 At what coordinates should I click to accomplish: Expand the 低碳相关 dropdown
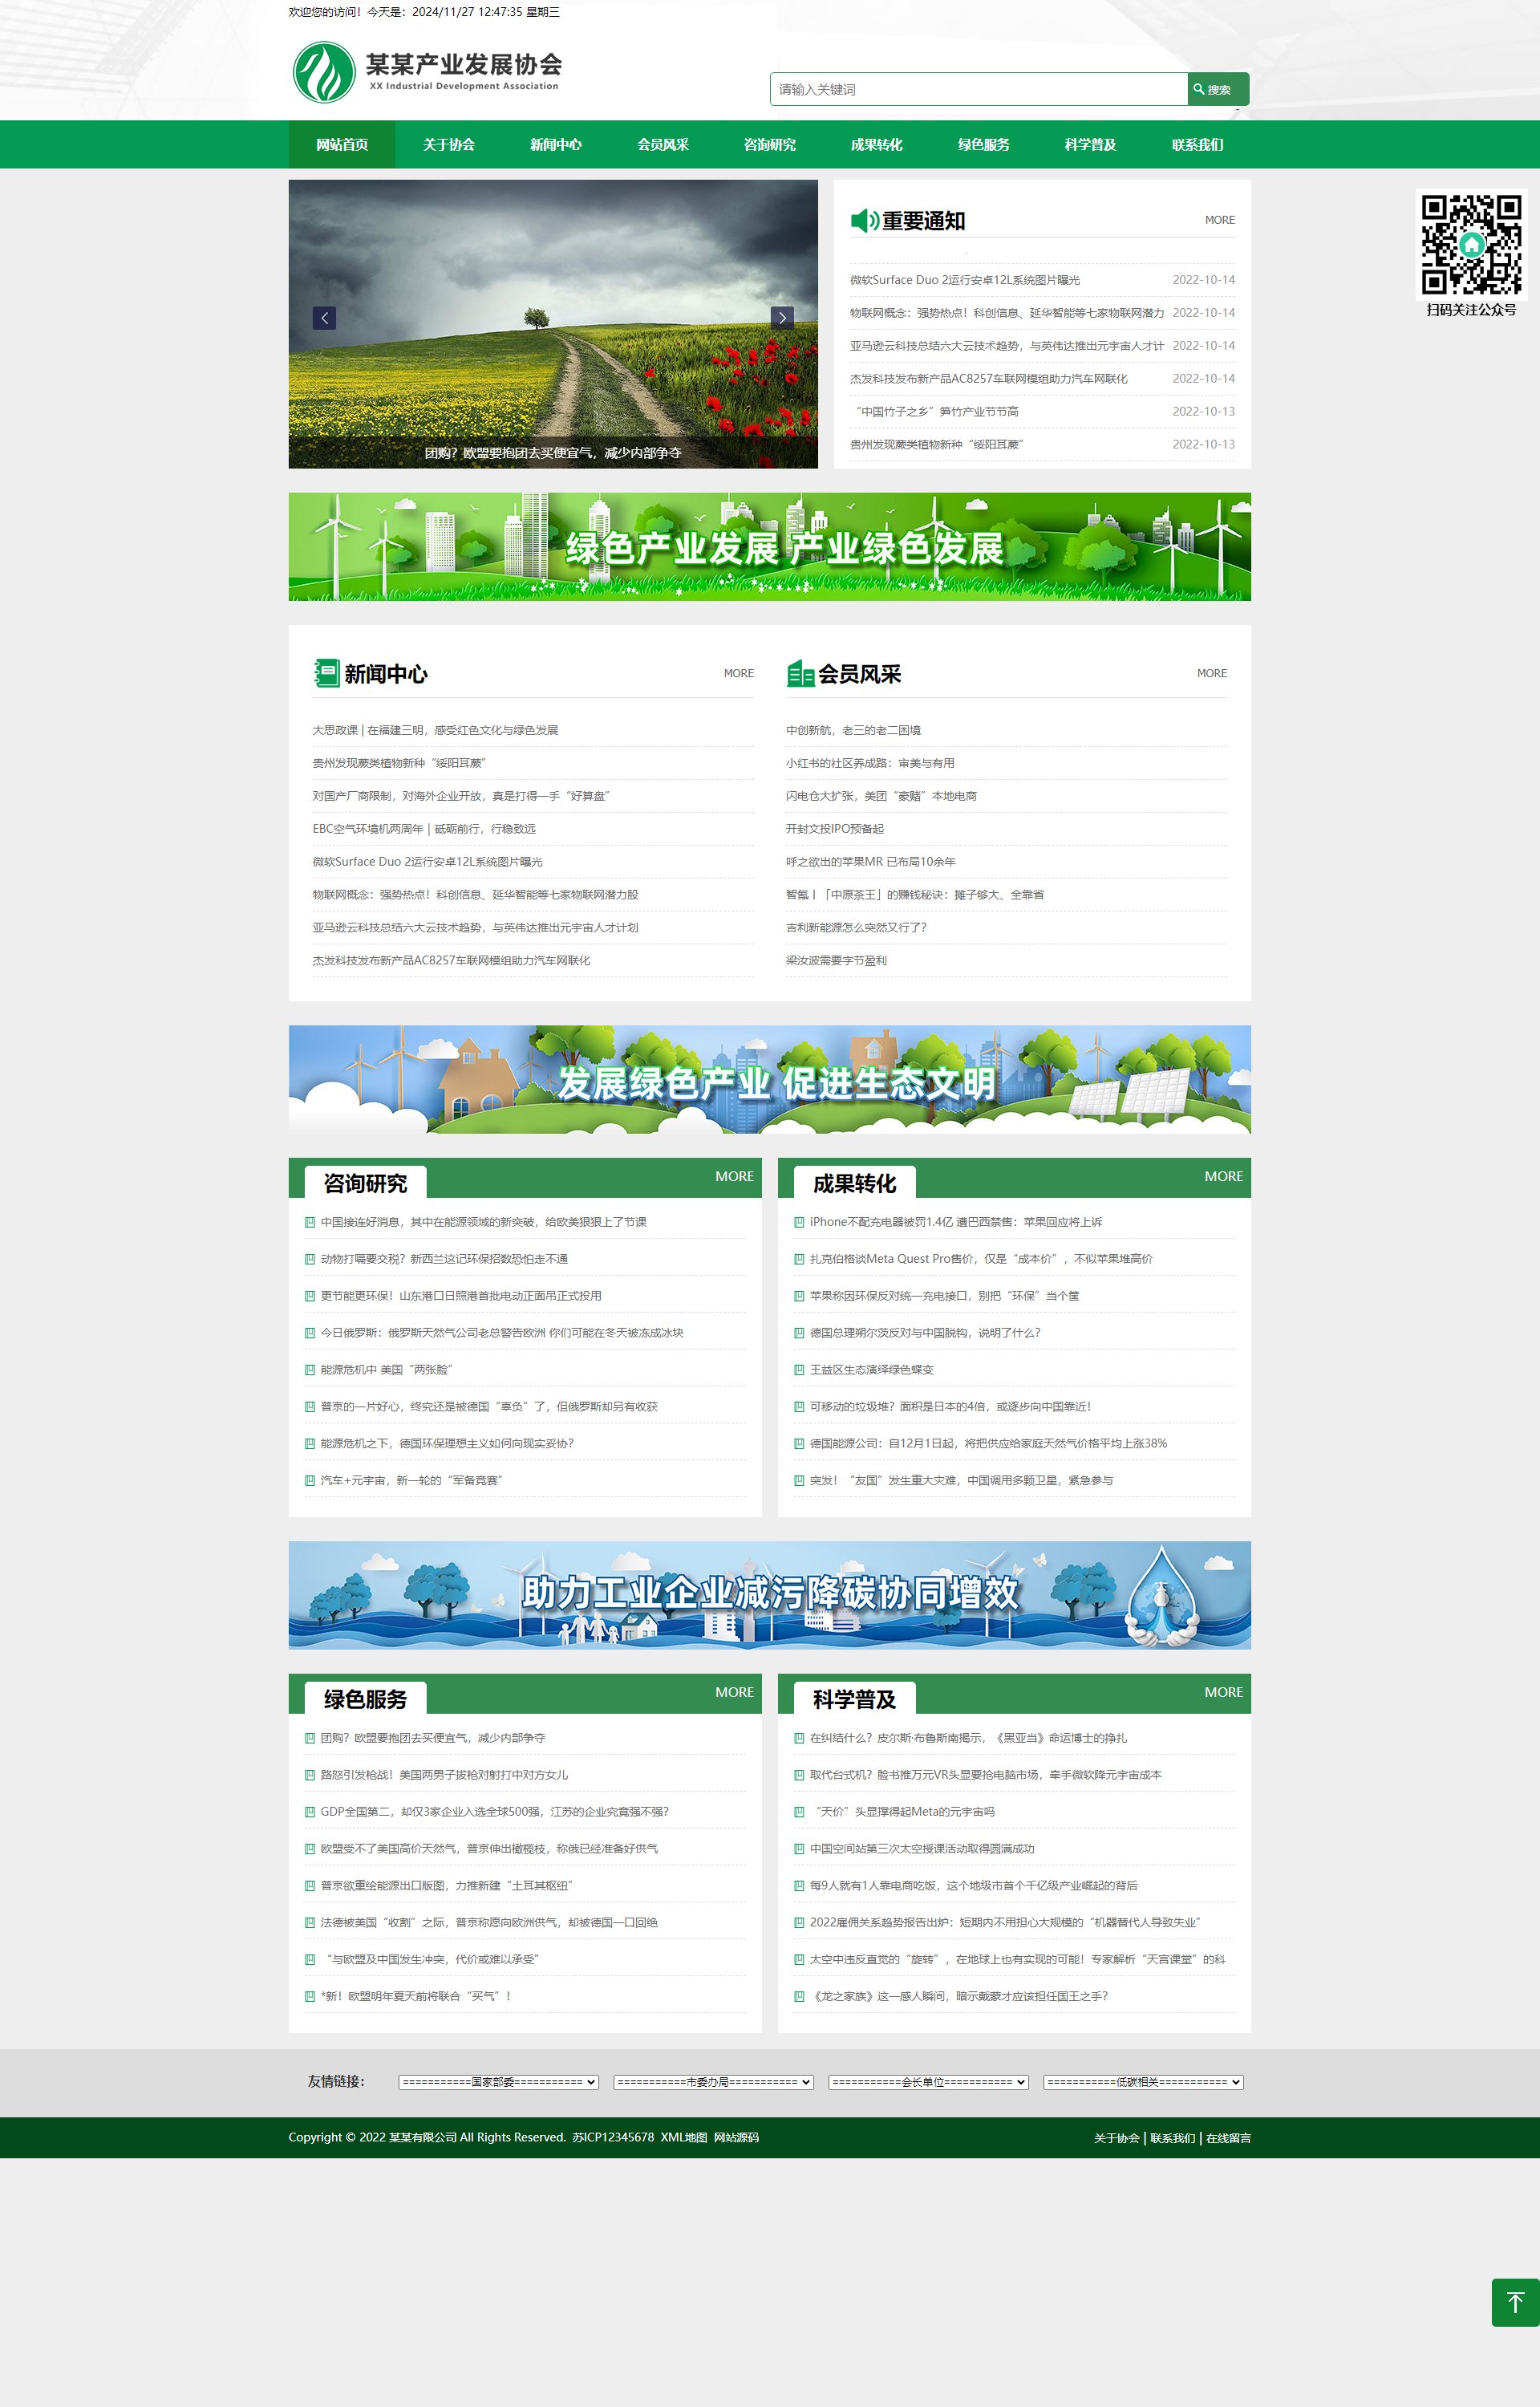pos(1143,2082)
